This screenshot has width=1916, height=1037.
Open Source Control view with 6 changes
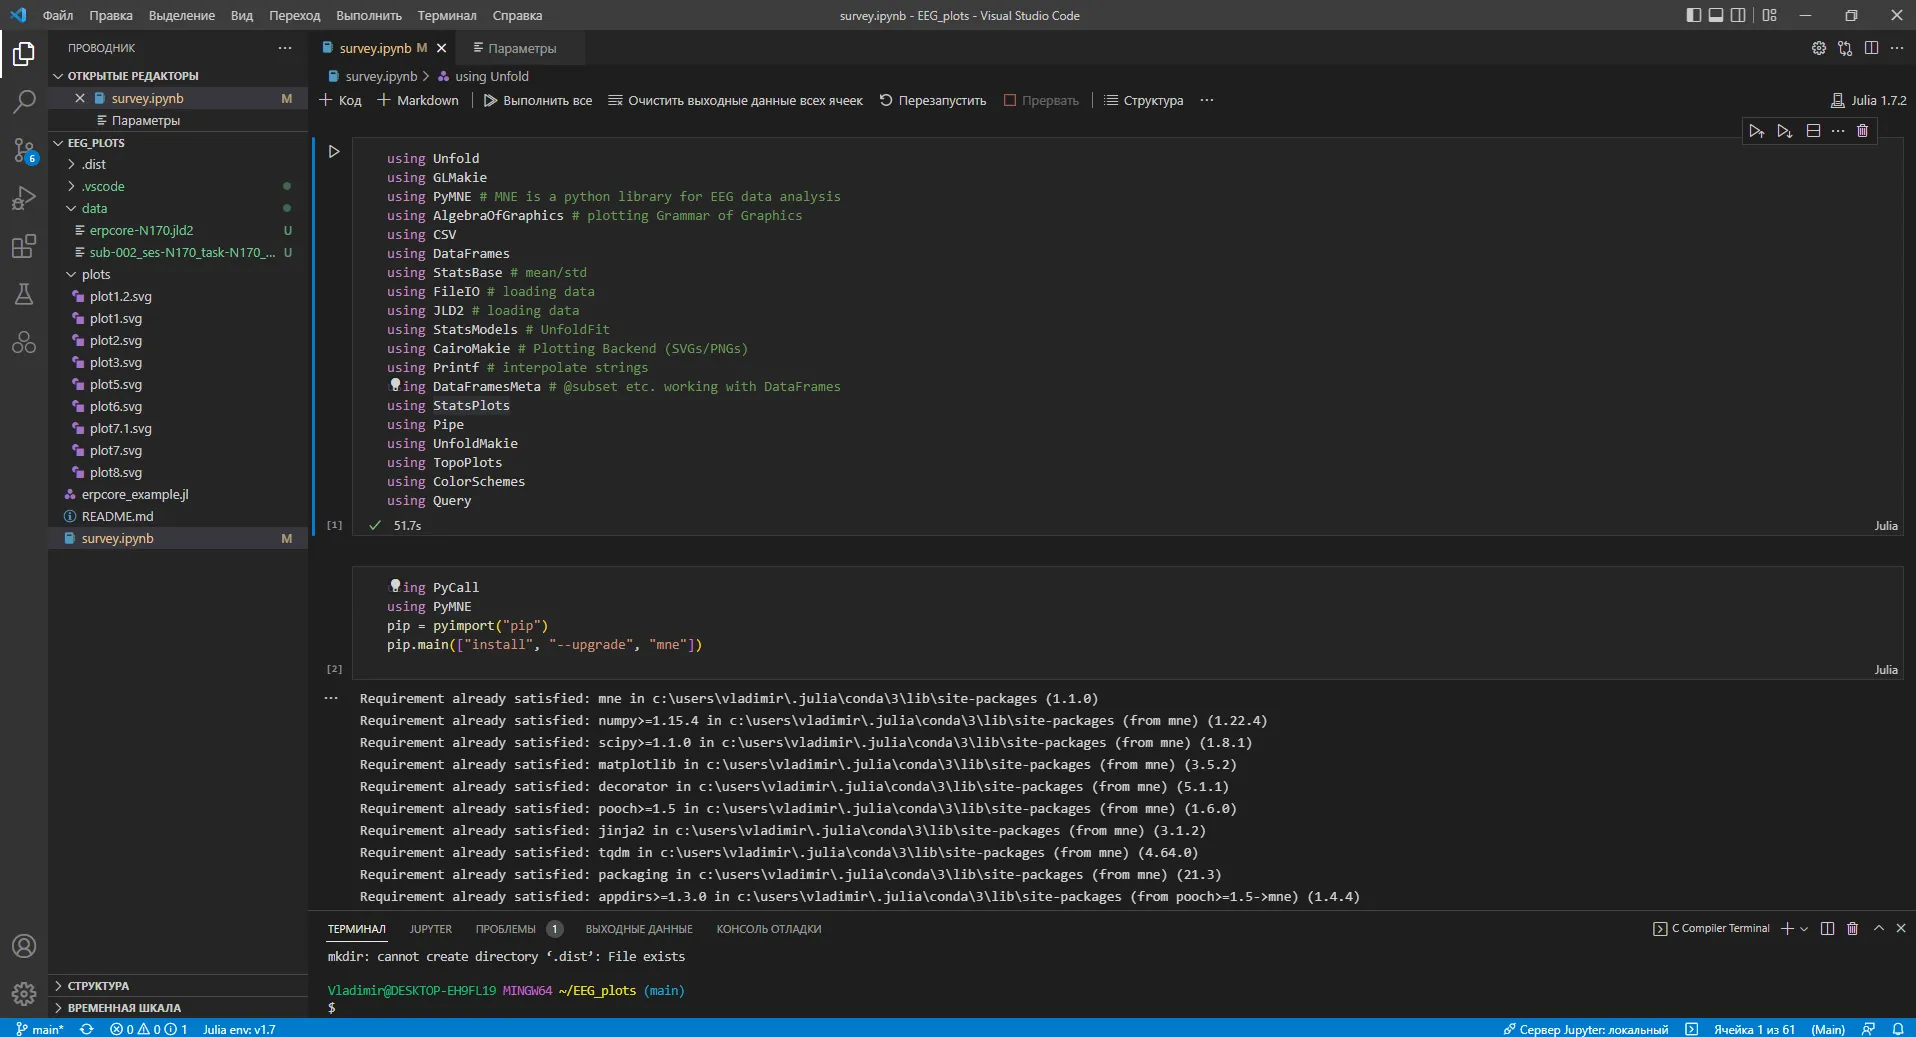pyautogui.click(x=24, y=150)
